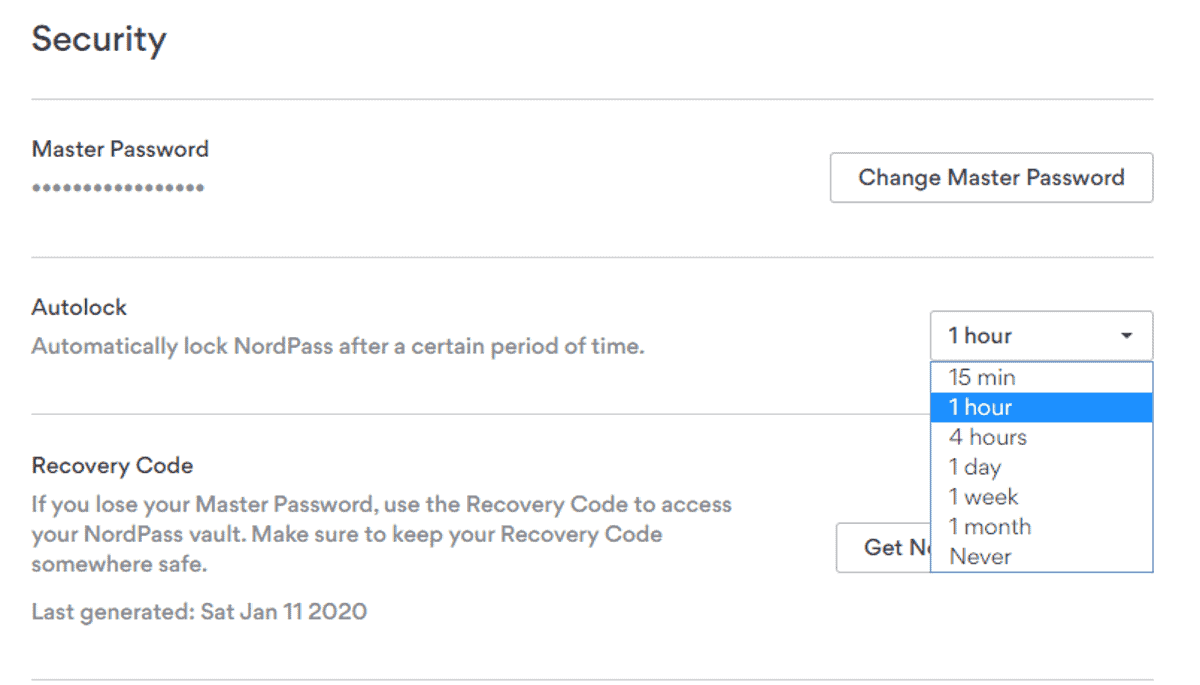1200x685 pixels.
Task: Click the Security page heading
Action: coord(99,40)
